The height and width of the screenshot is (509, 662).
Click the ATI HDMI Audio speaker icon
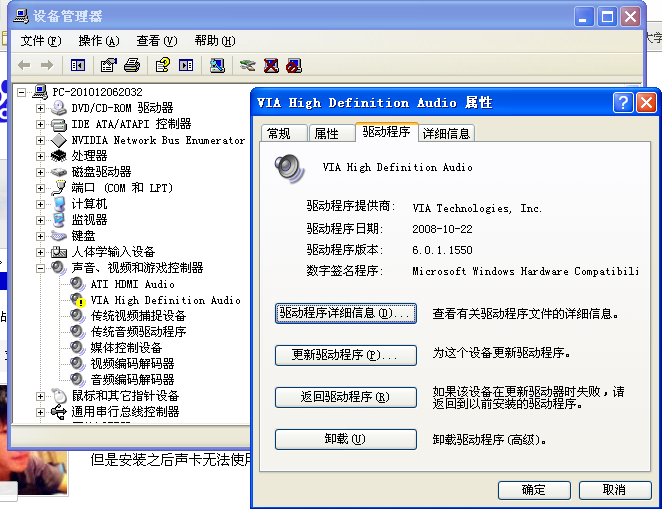pyautogui.click(x=78, y=284)
